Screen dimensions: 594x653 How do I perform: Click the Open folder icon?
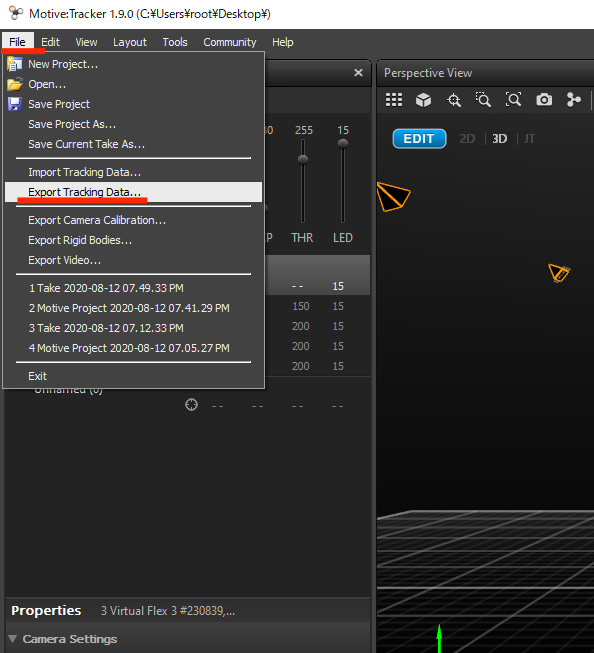[x=15, y=84]
